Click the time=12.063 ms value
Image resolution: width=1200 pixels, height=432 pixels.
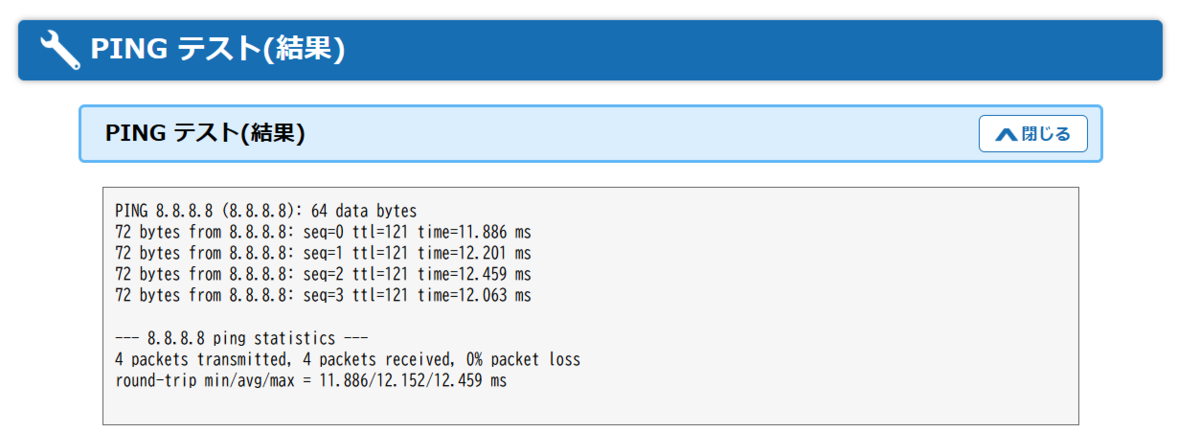point(474,295)
